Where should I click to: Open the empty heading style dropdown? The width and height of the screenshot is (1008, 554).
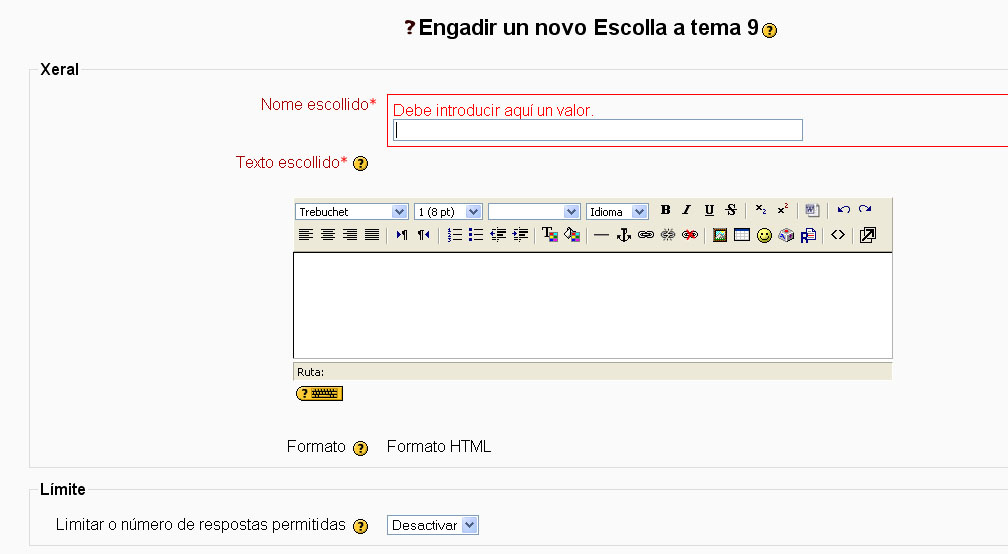click(534, 211)
